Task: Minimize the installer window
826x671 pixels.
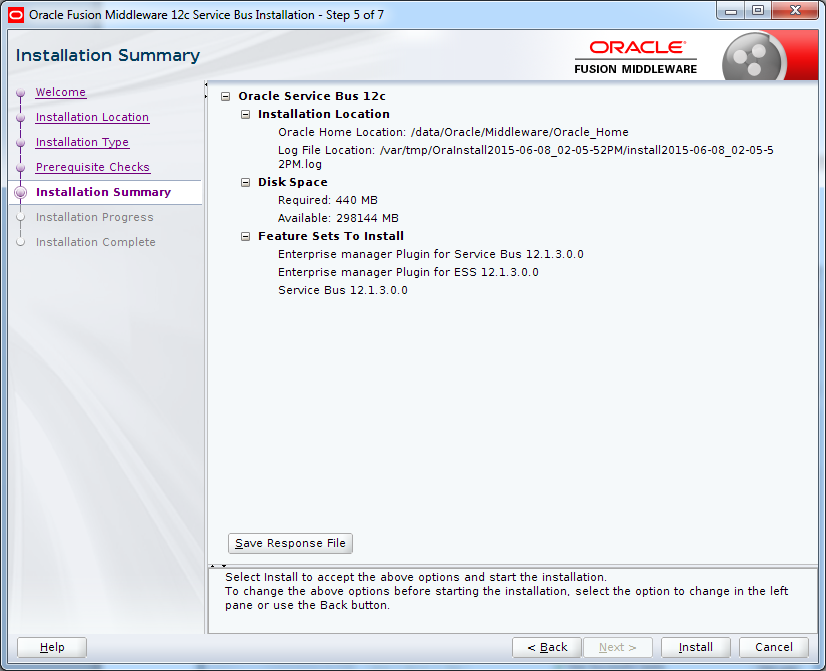Action: (x=731, y=11)
